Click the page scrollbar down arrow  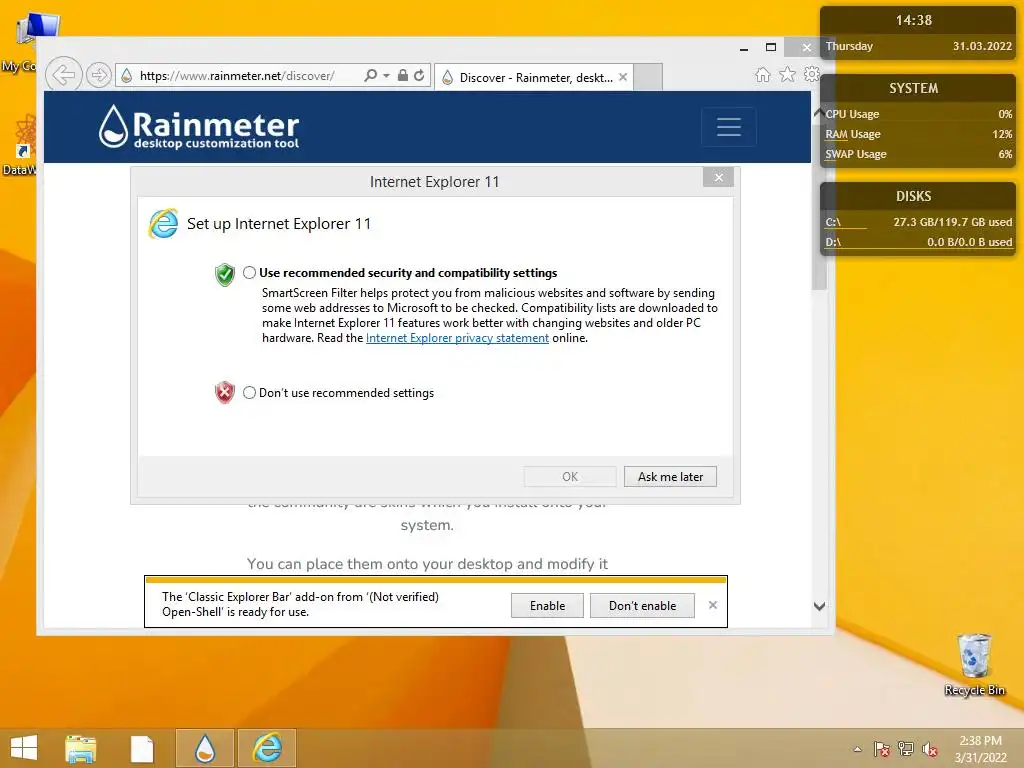tap(820, 606)
